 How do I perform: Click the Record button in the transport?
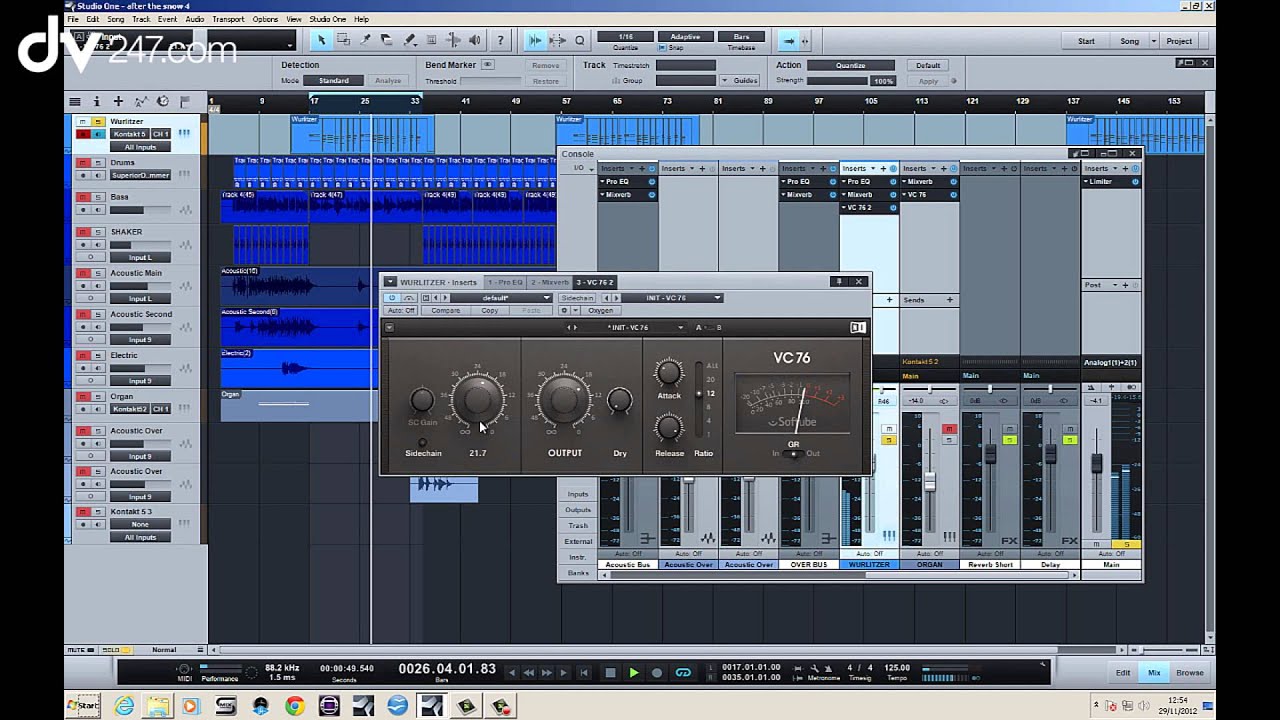(x=657, y=673)
